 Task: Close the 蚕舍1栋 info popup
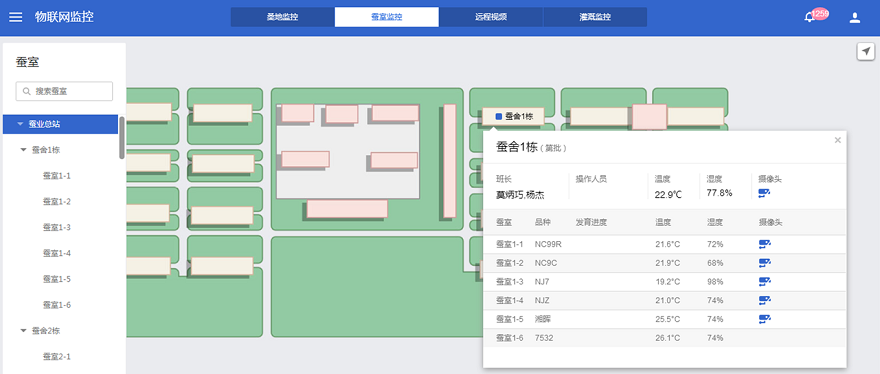coord(837,140)
